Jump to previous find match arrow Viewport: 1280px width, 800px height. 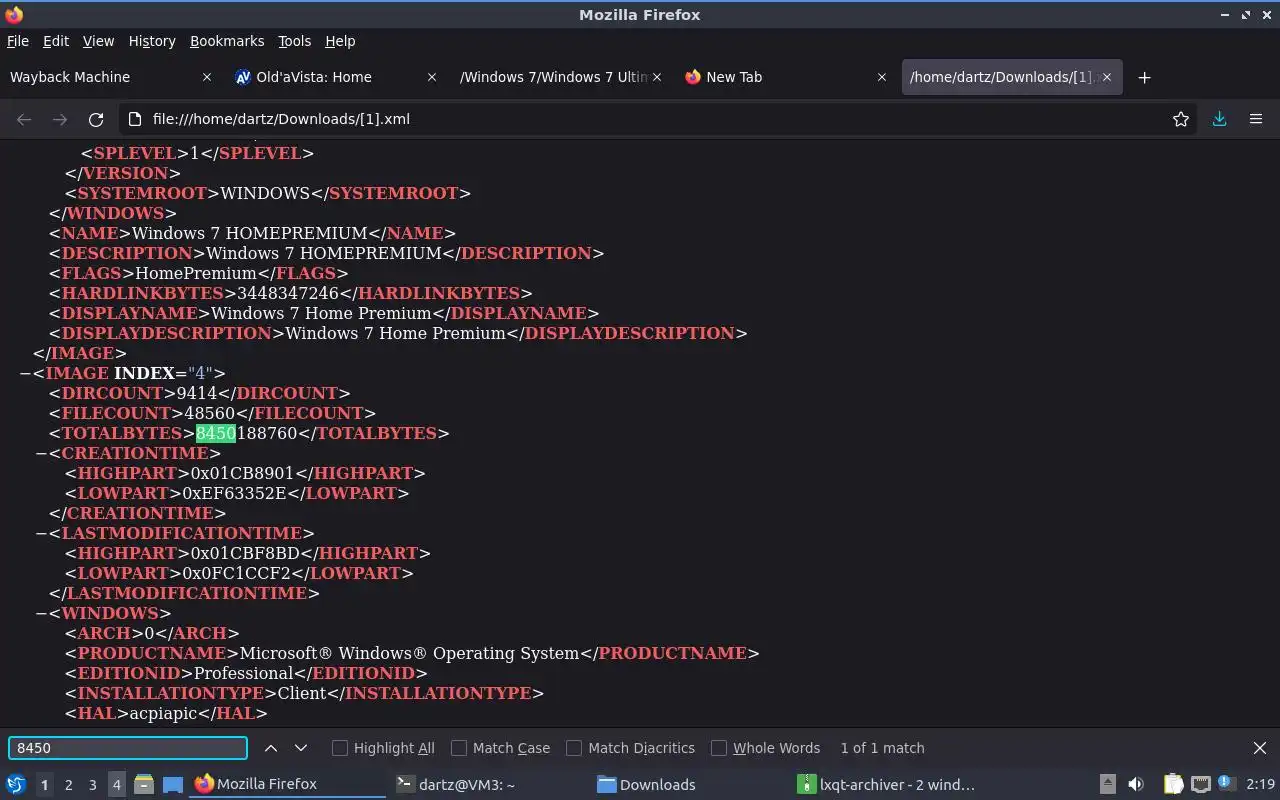(271, 748)
